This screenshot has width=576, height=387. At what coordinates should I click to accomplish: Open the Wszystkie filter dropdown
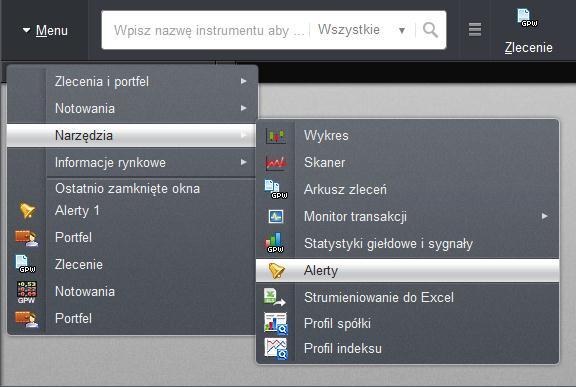click(362, 30)
